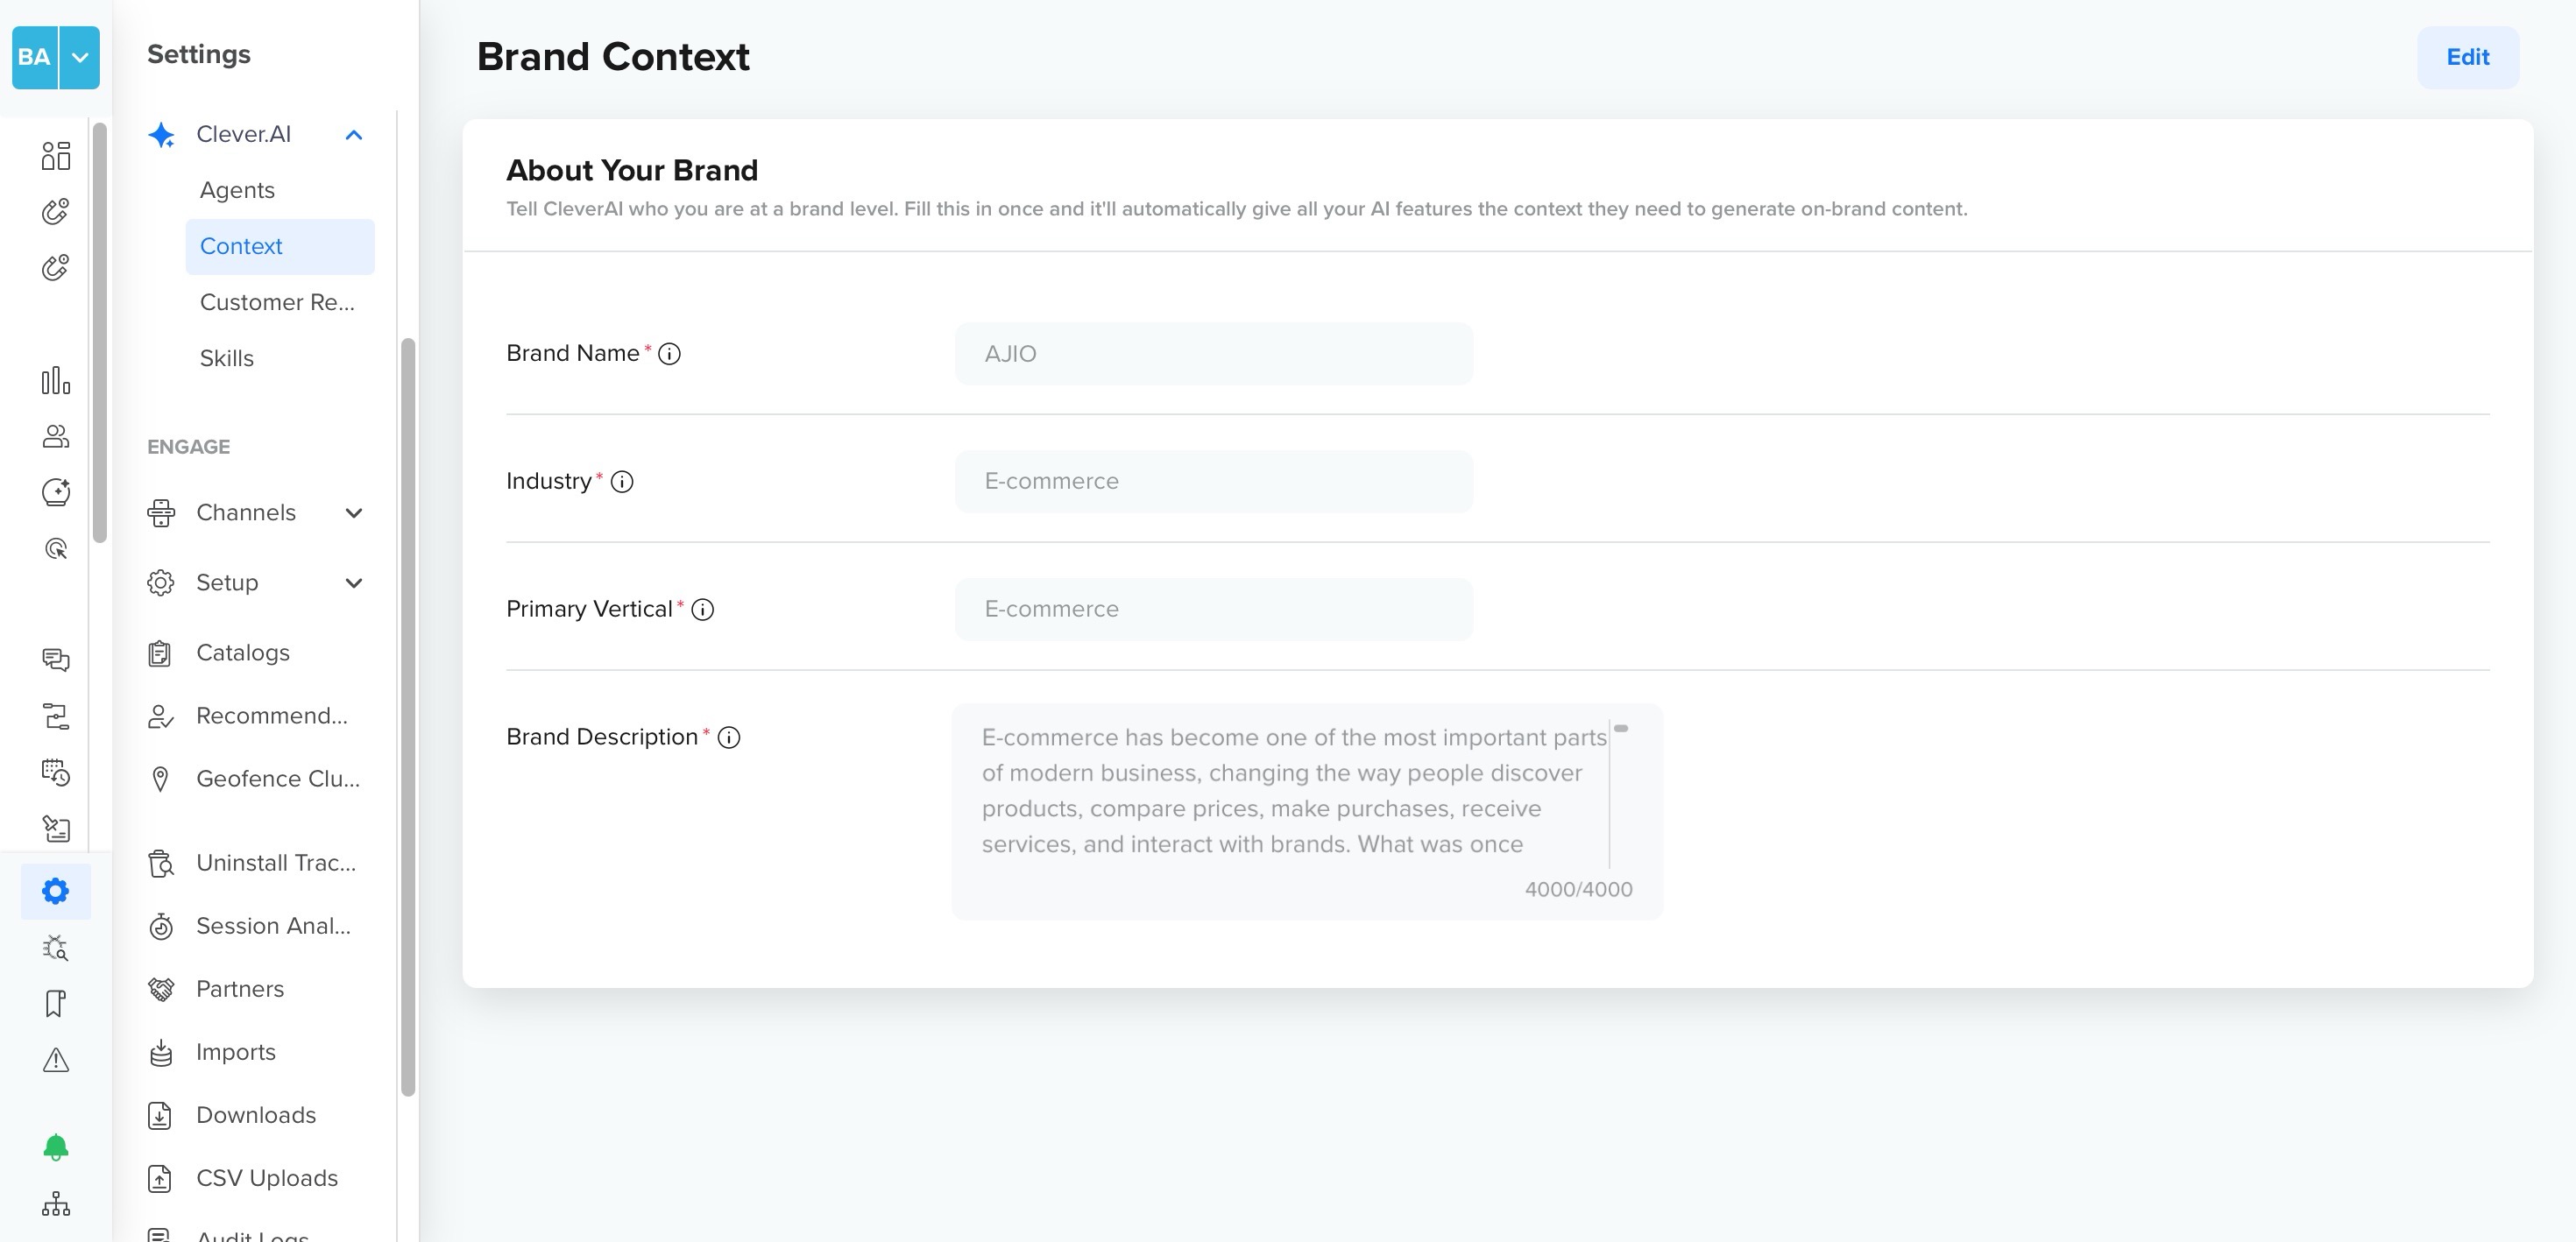2576x1242 pixels.
Task: Click the Brand Description scrollbar handle
Action: point(1621,729)
